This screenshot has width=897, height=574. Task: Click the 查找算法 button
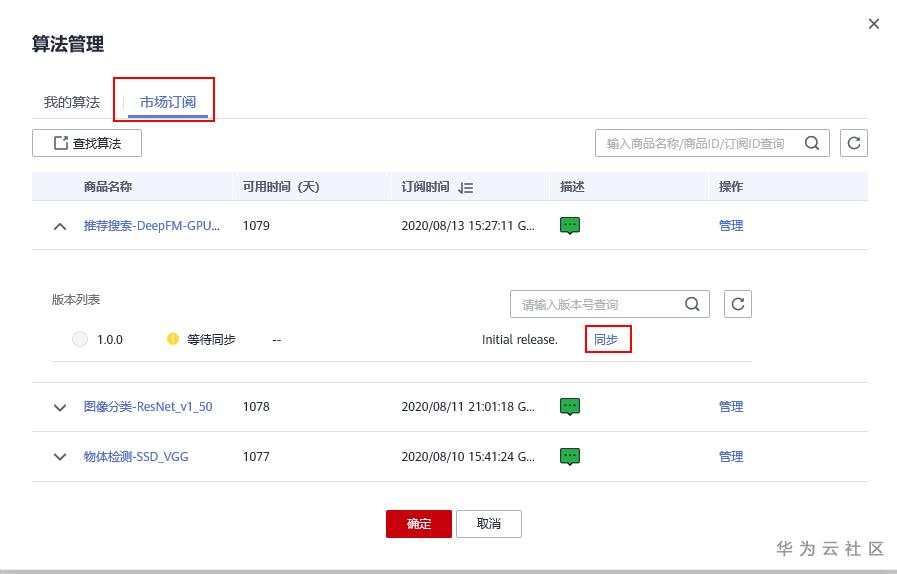click(x=87, y=143)
